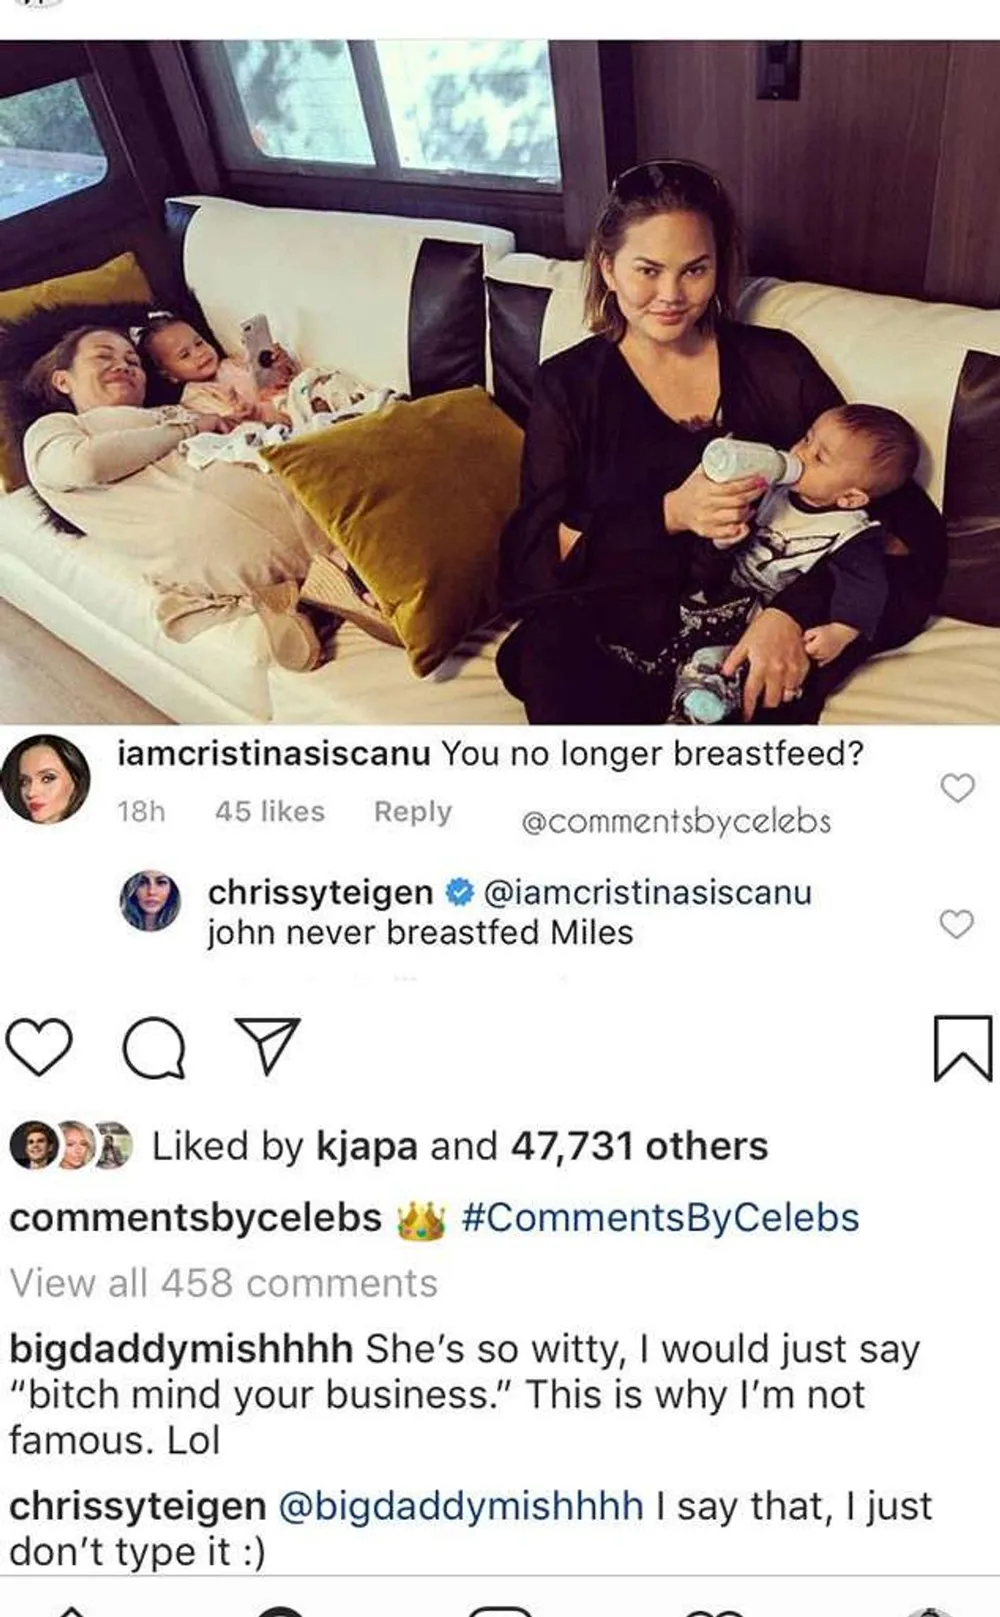Image resolution: width=1000 pixels, height=1617 pixels.
Task: Like the post with the heart icon
Action: coord(40,1047)
